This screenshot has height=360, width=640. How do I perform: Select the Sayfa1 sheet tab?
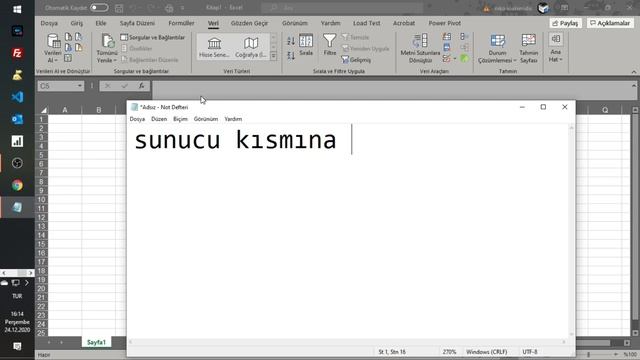[96, 342]
